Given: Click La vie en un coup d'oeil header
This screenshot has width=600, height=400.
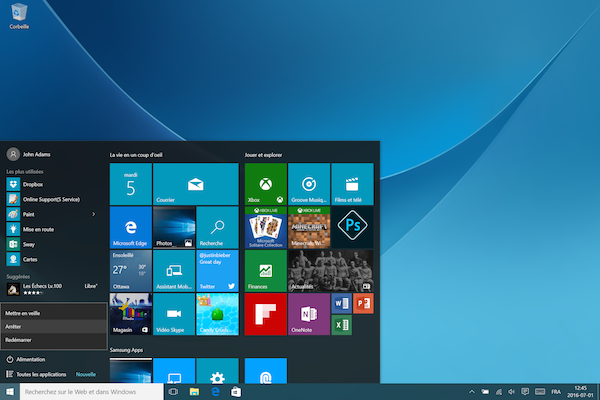Looking at the screenshot, I should [136, 155].
